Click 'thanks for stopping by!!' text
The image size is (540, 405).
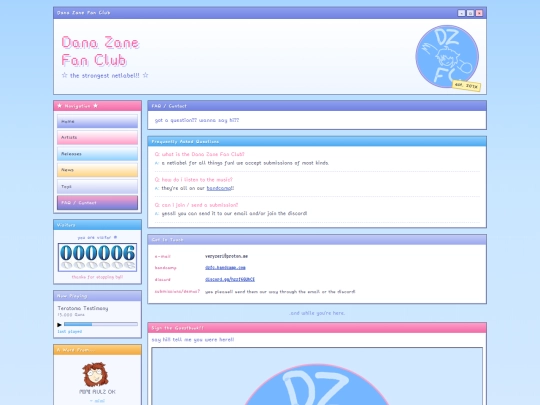click(97, 277)
